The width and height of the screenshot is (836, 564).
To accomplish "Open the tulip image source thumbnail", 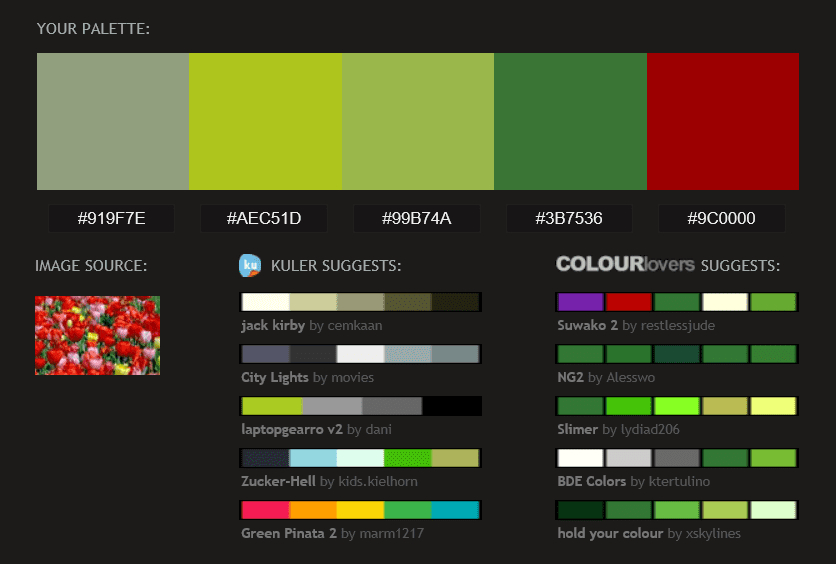I will 98,335.
